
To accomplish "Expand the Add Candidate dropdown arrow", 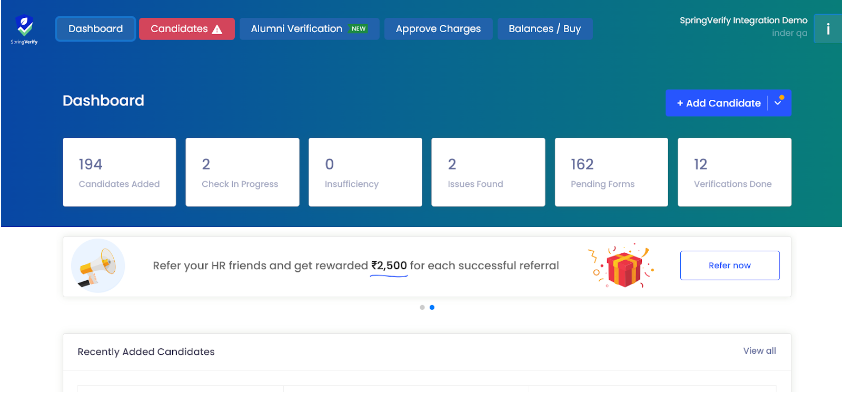I will (x=778, y=103).
